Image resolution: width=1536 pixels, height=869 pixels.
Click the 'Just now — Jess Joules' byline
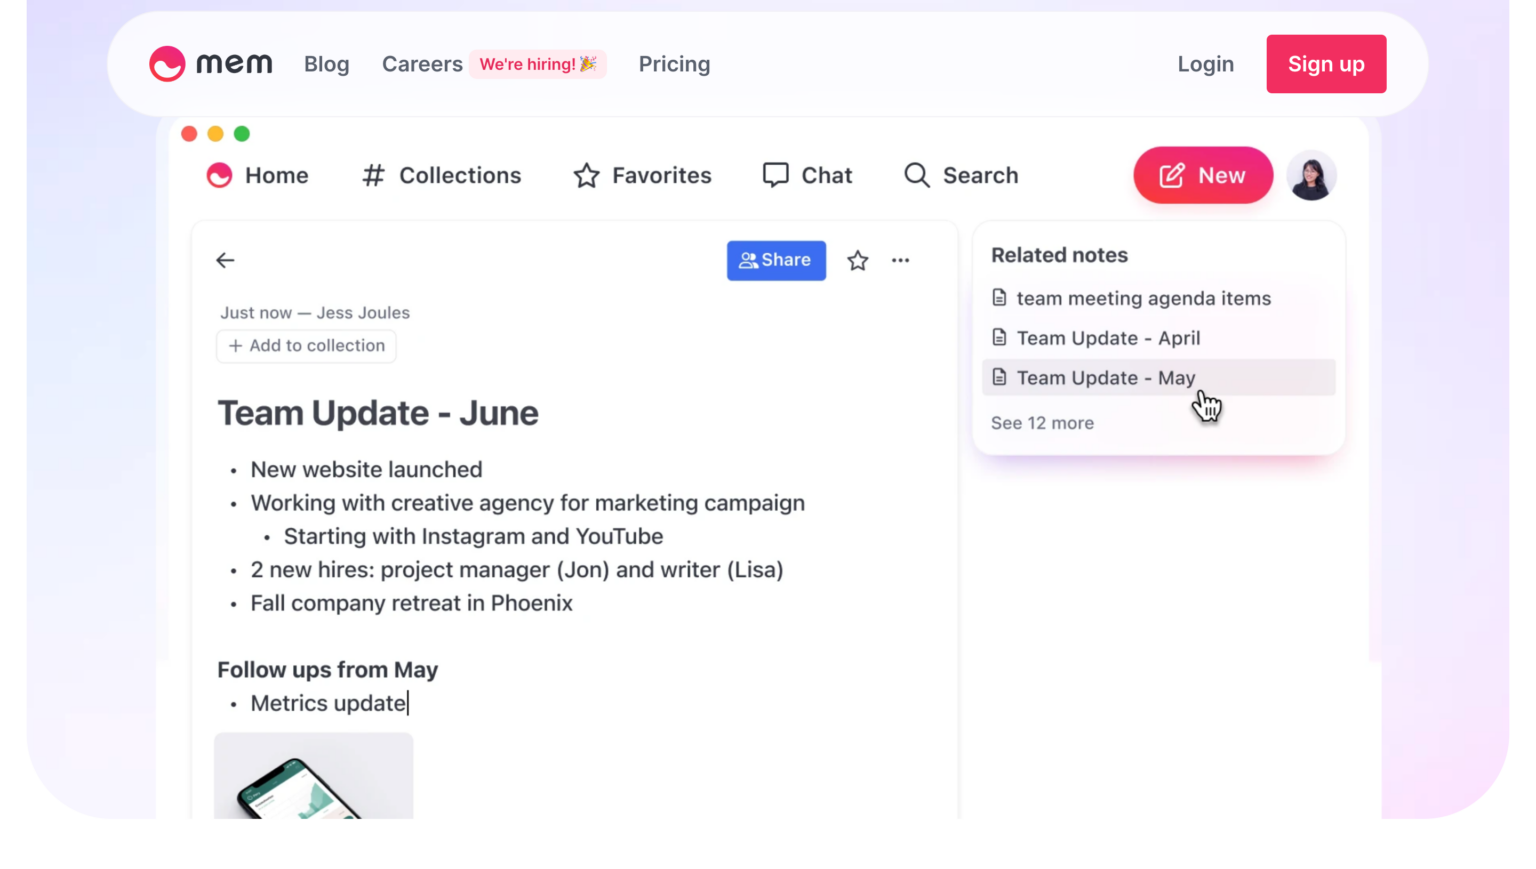point(315,313)
